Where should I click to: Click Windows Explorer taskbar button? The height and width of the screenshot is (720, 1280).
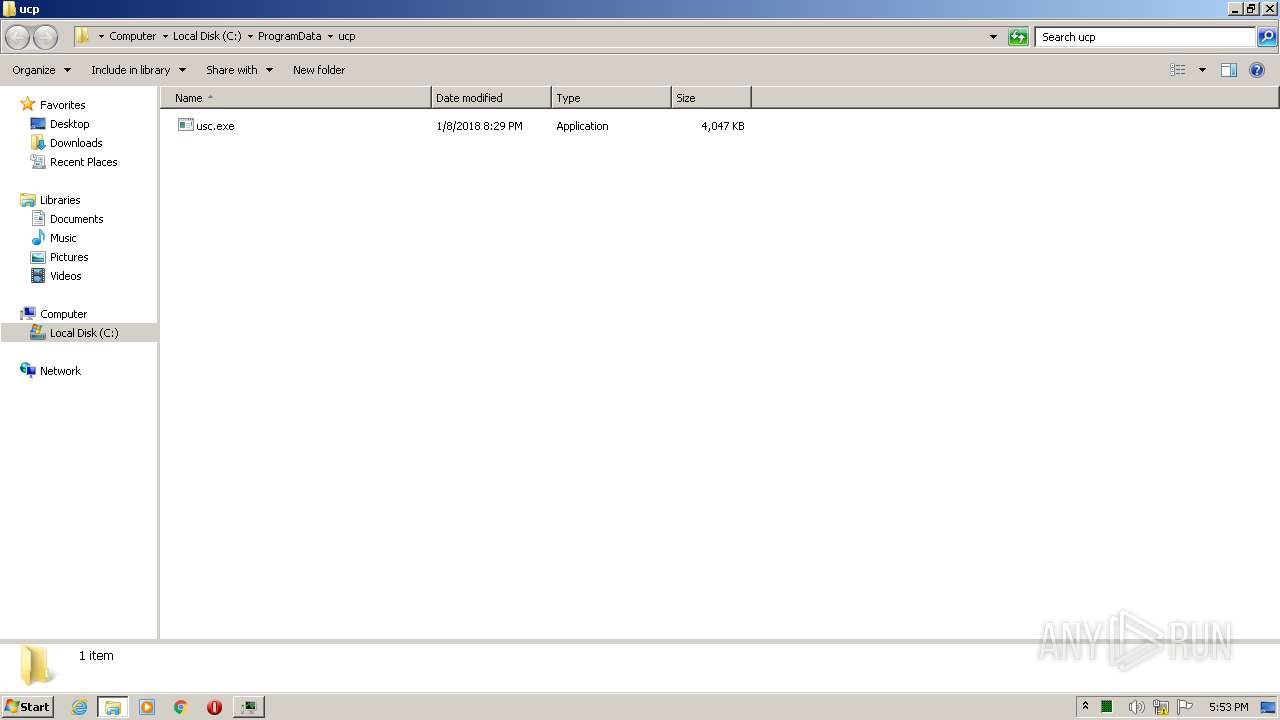pyautogui.click(x=112, y=707)
